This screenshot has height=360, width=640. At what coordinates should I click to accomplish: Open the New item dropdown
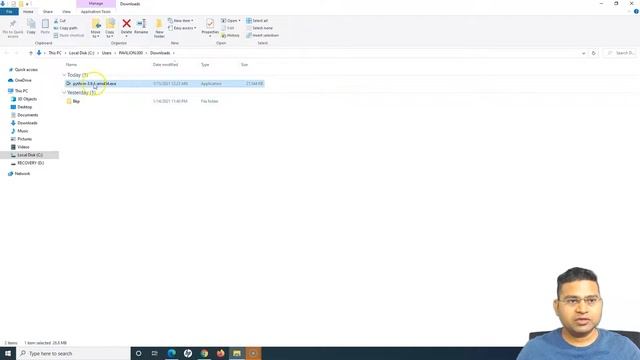(181, 21)
